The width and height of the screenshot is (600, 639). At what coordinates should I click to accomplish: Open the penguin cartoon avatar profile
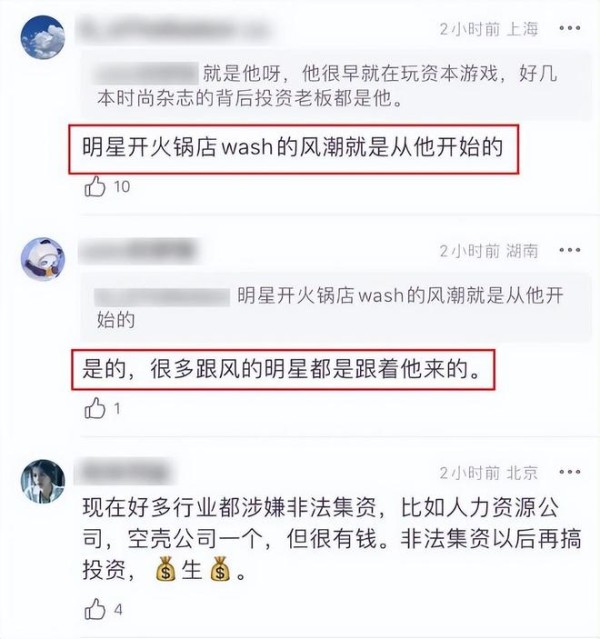(43, 259)
